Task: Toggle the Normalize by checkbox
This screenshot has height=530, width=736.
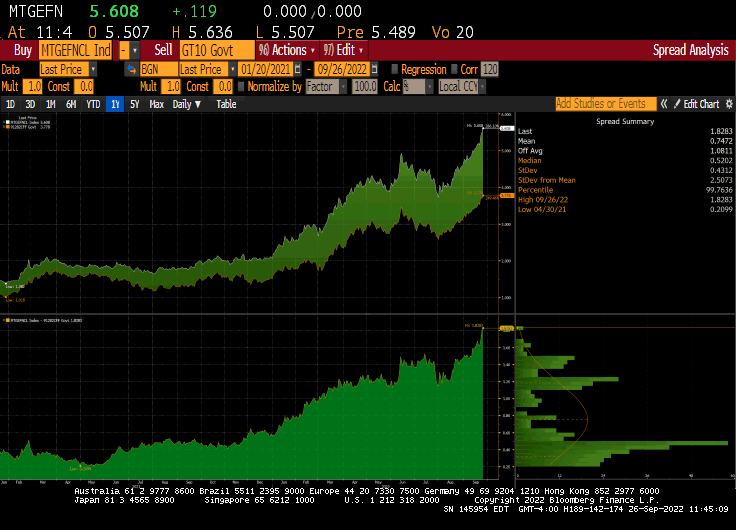Action: (x=241, y=87)
